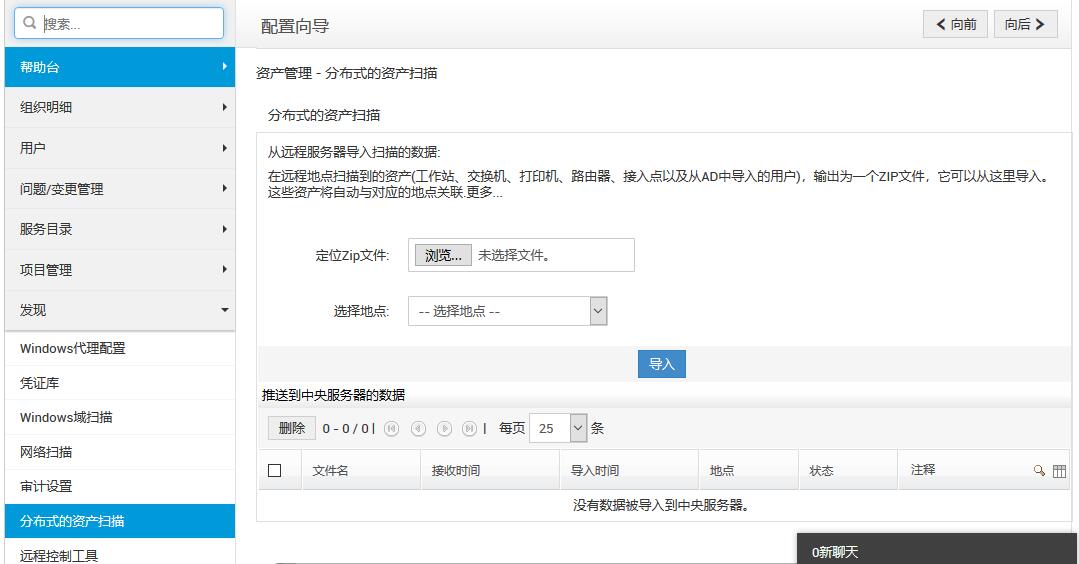Viewport: 1079px width, 564px height.
Task: Click the 地点 column header
Action: [722, 470]
